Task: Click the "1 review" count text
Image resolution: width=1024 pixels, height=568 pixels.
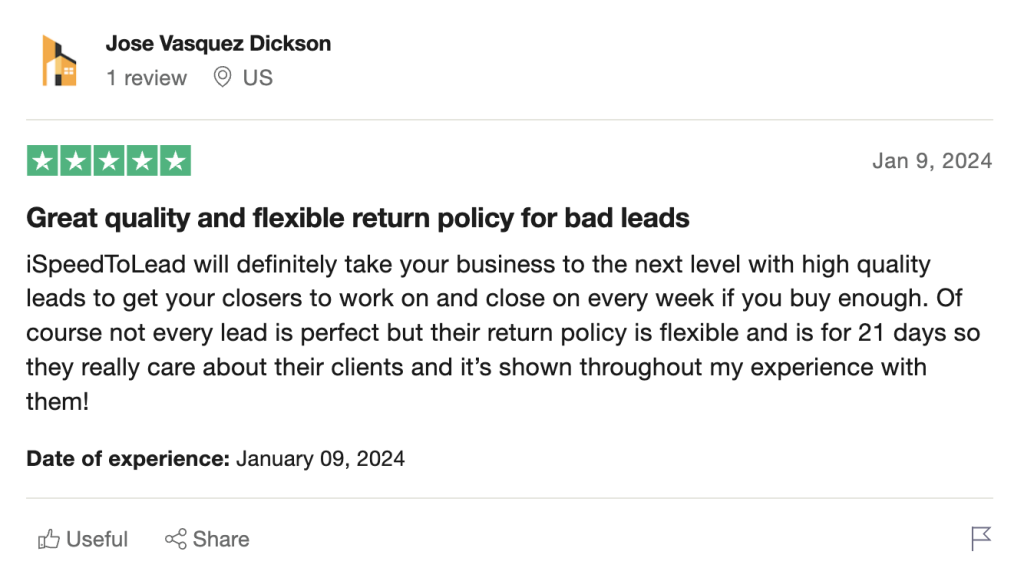Action: (x=146, y=78)
